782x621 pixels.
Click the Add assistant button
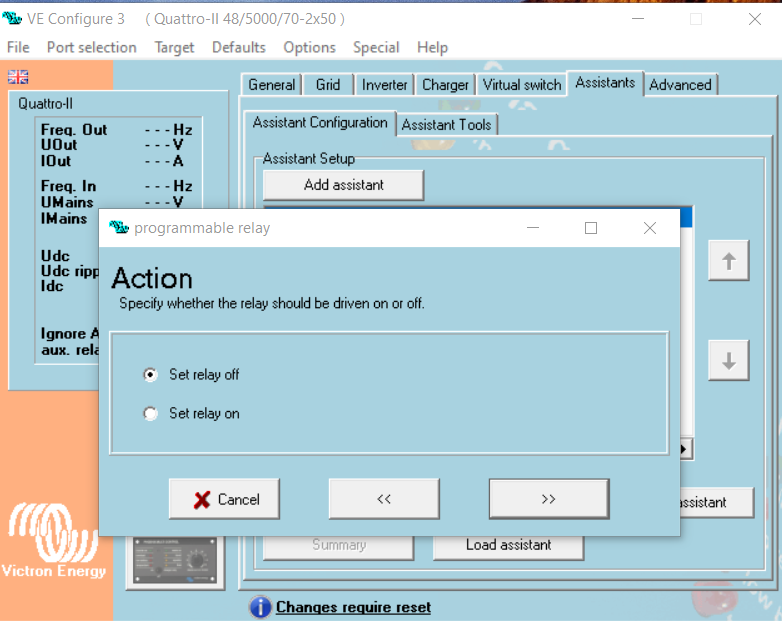click(x=344, y=185)
